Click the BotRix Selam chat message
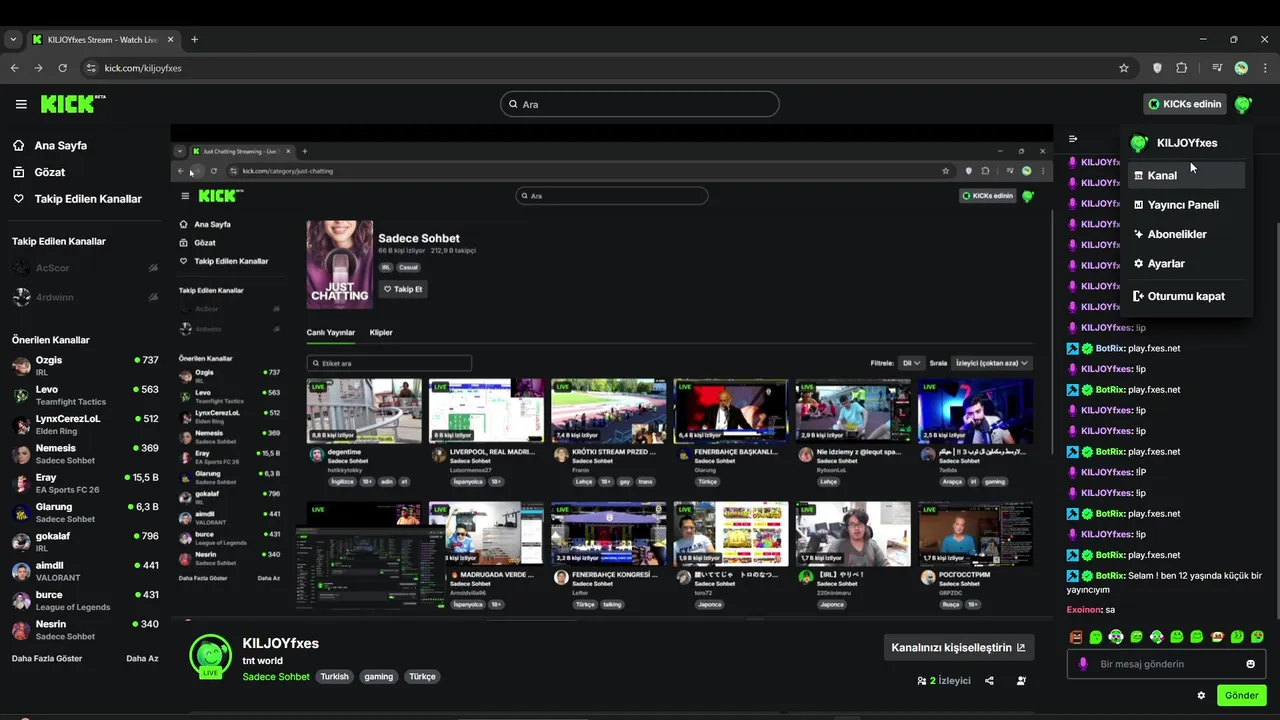Screen dimensions: 1280x720 tap(1164, 582)
